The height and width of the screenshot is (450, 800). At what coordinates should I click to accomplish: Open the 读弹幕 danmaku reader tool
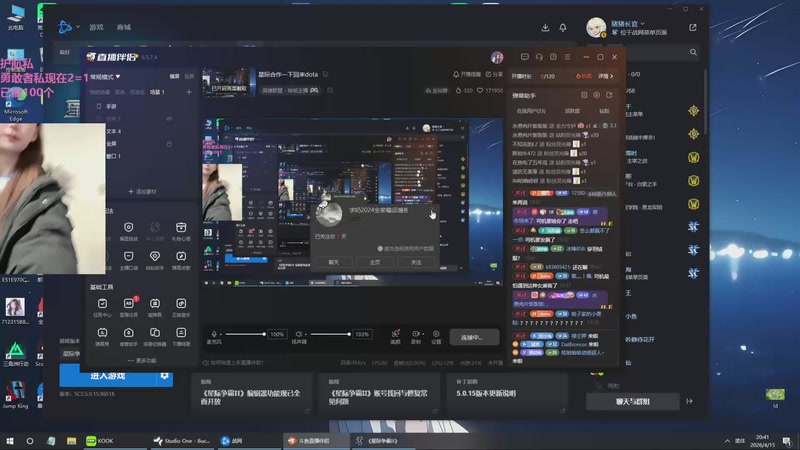tap(155, 307)
